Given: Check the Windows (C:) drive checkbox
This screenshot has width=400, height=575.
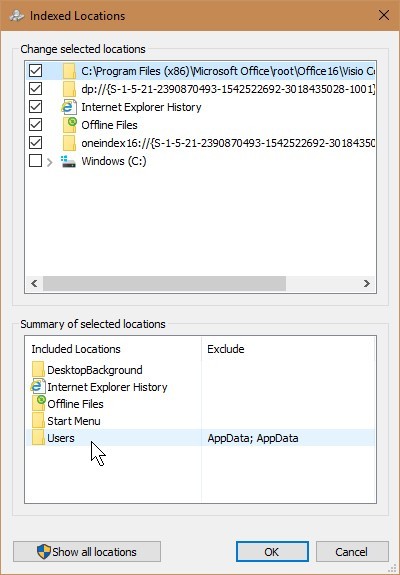Looking at the screenshot, I should (x=36, y=161).
